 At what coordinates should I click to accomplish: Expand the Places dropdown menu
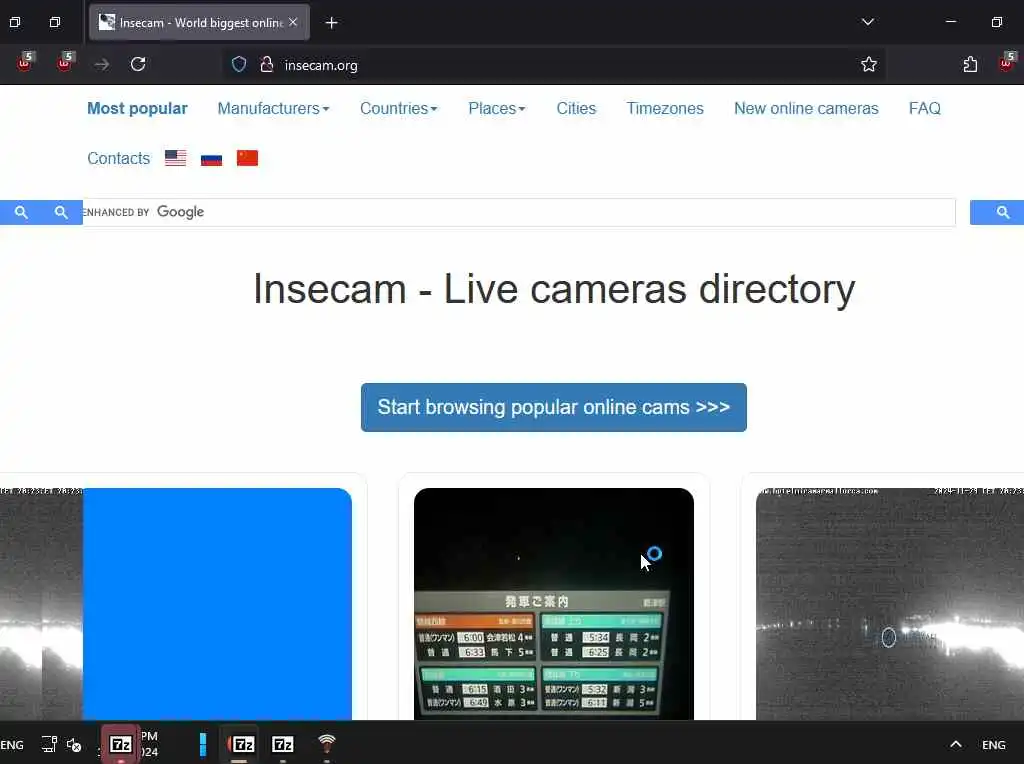click(496, 108)
